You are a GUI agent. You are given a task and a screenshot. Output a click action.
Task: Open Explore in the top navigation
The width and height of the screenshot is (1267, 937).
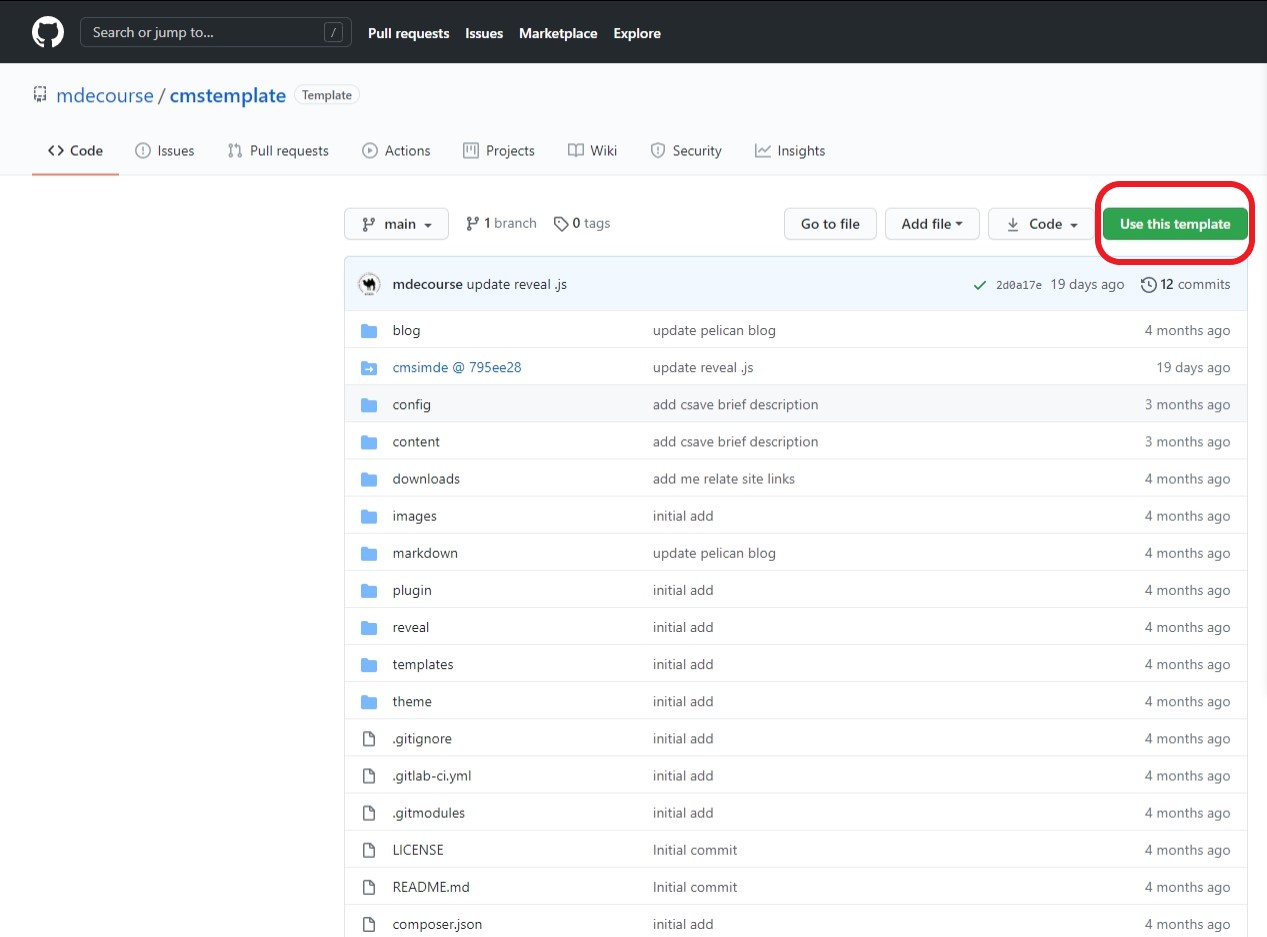637,33
